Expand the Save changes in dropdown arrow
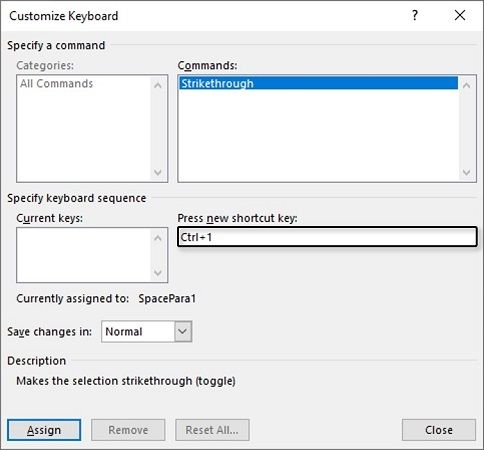 (183, 331)
